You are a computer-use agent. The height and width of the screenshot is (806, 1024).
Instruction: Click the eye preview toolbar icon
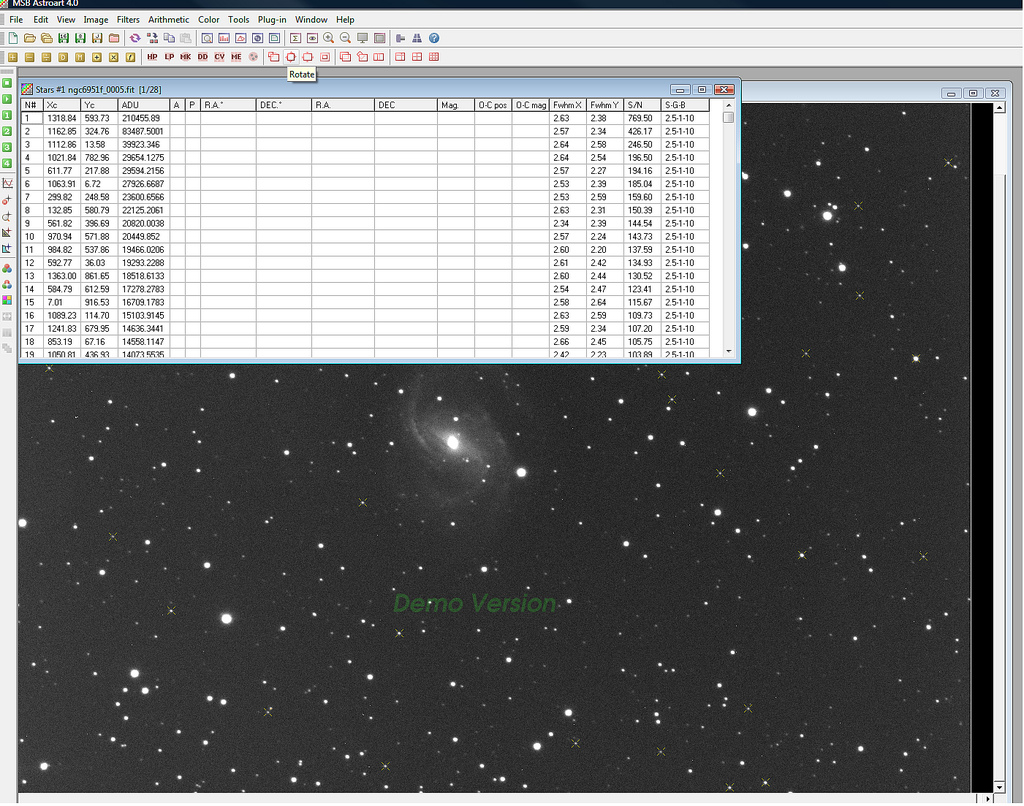[312, 39]
